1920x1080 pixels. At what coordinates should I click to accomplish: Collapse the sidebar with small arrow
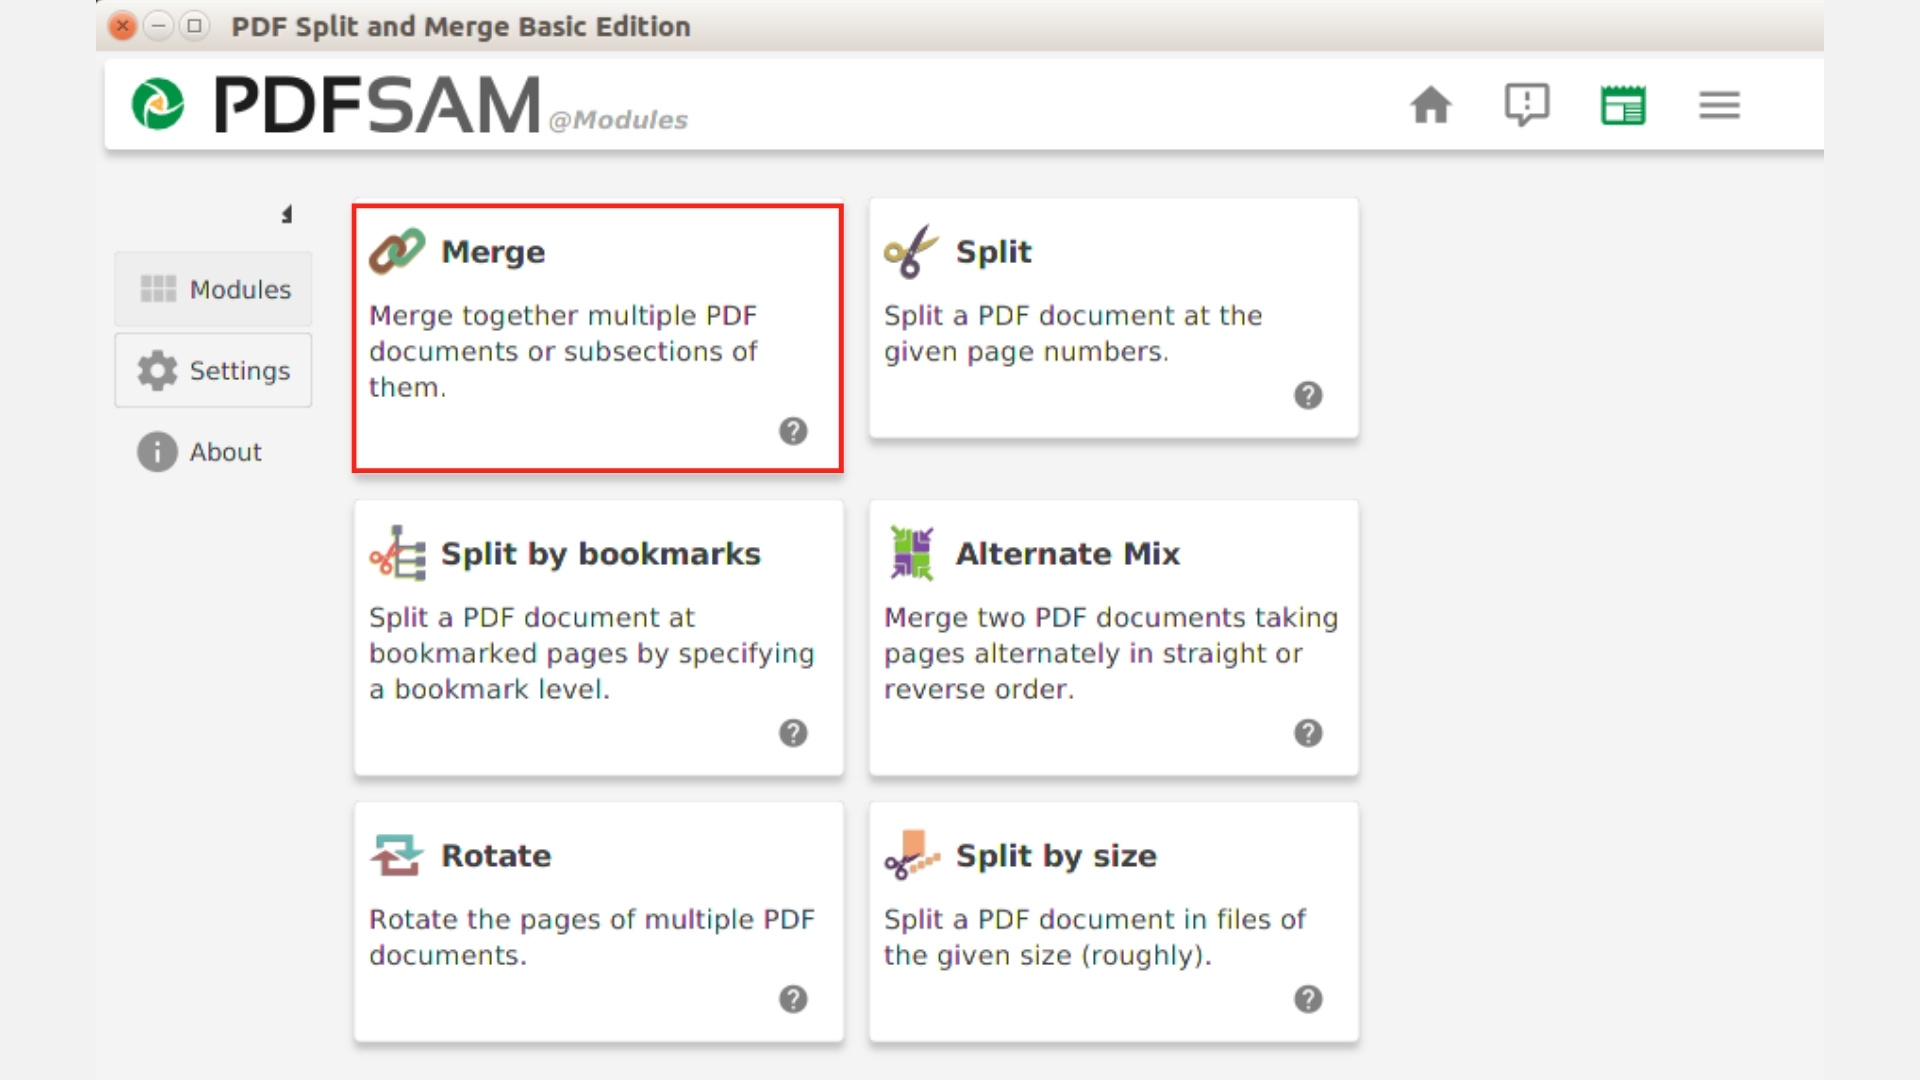287,214
